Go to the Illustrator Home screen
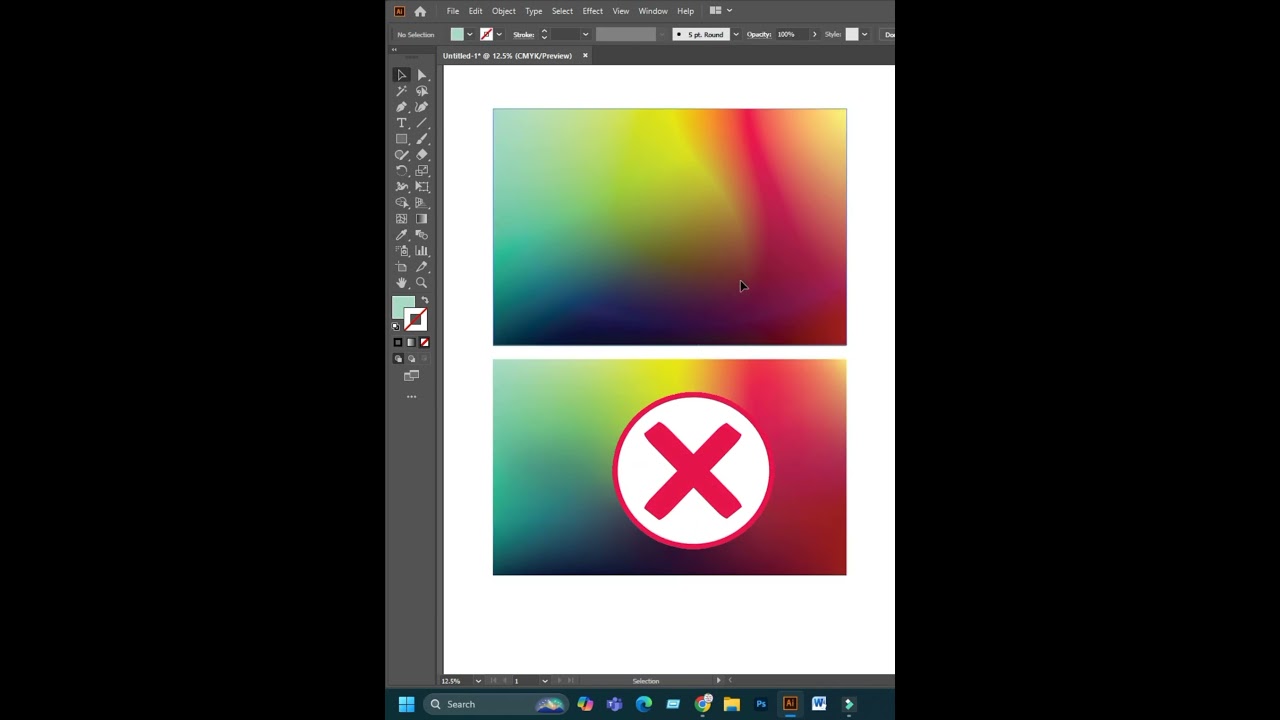Screen dimensions: 1280x720 (x=420, y=11)
